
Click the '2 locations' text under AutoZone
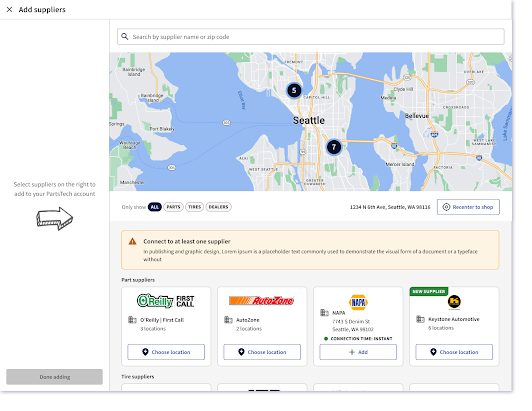coord(249,329)
